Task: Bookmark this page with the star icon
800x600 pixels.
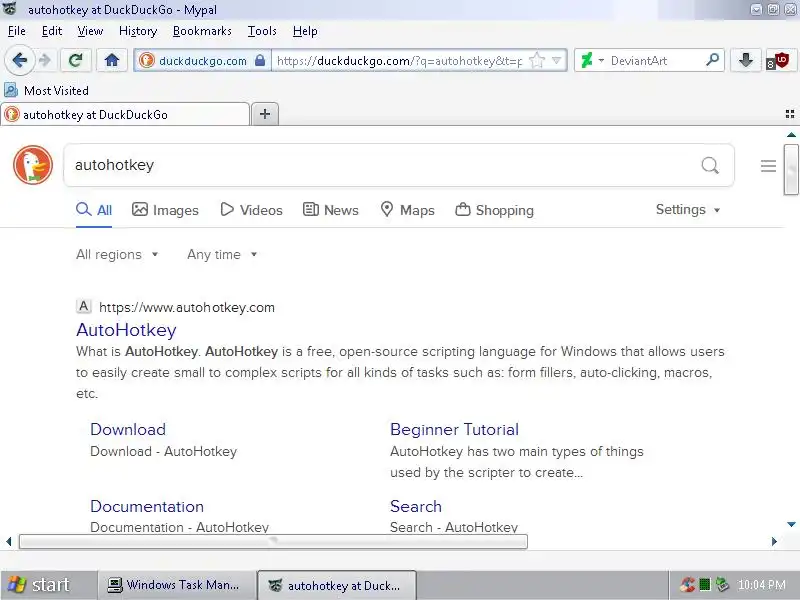Action: (x=537, y=61)
